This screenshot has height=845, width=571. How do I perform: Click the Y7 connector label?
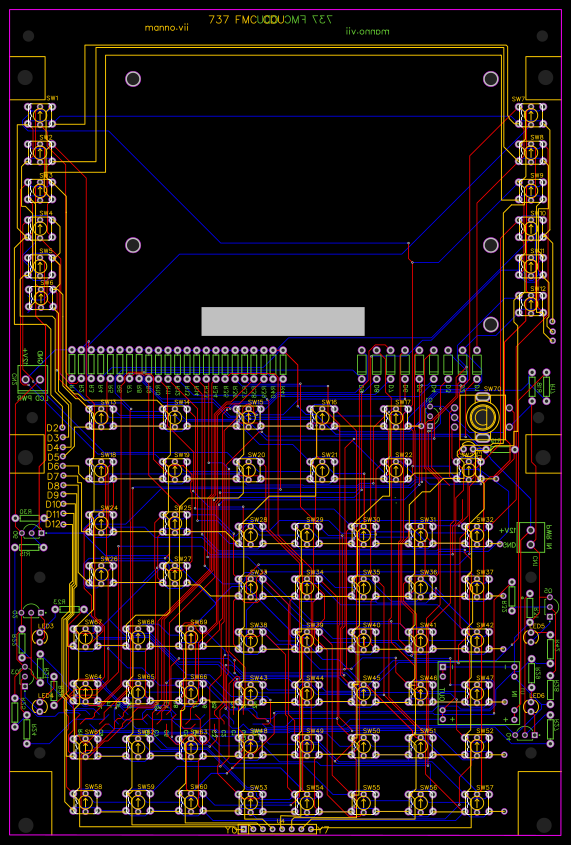pos(322,830)
